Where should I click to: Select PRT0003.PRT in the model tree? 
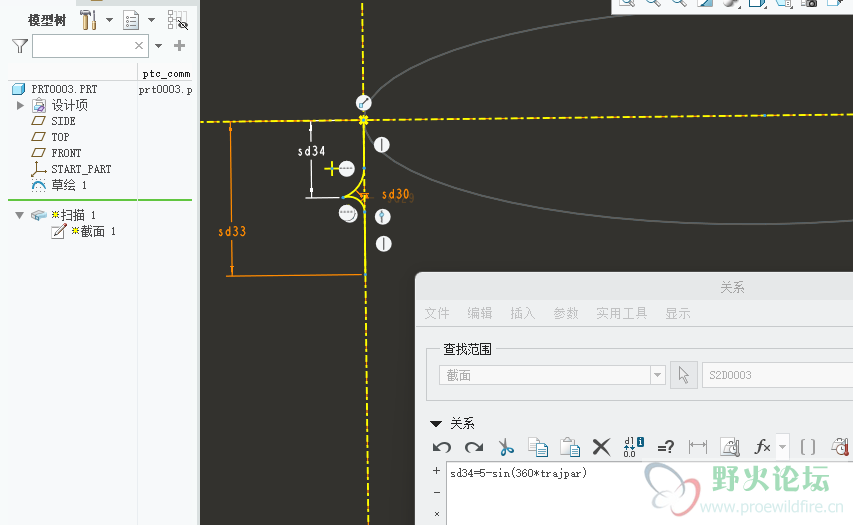(x=64, y=89)
